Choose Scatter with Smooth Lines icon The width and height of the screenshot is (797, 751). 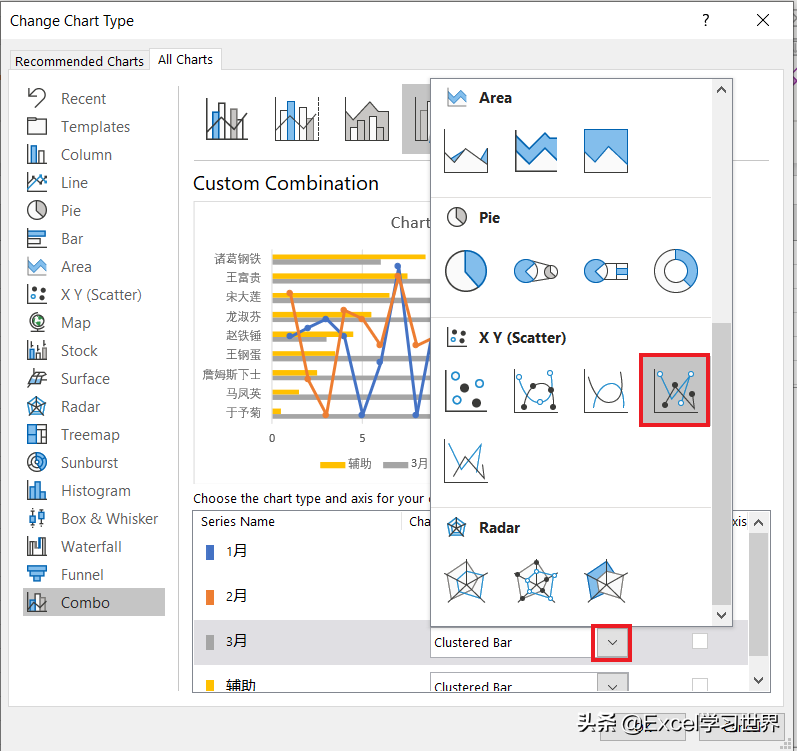(605, 391)
